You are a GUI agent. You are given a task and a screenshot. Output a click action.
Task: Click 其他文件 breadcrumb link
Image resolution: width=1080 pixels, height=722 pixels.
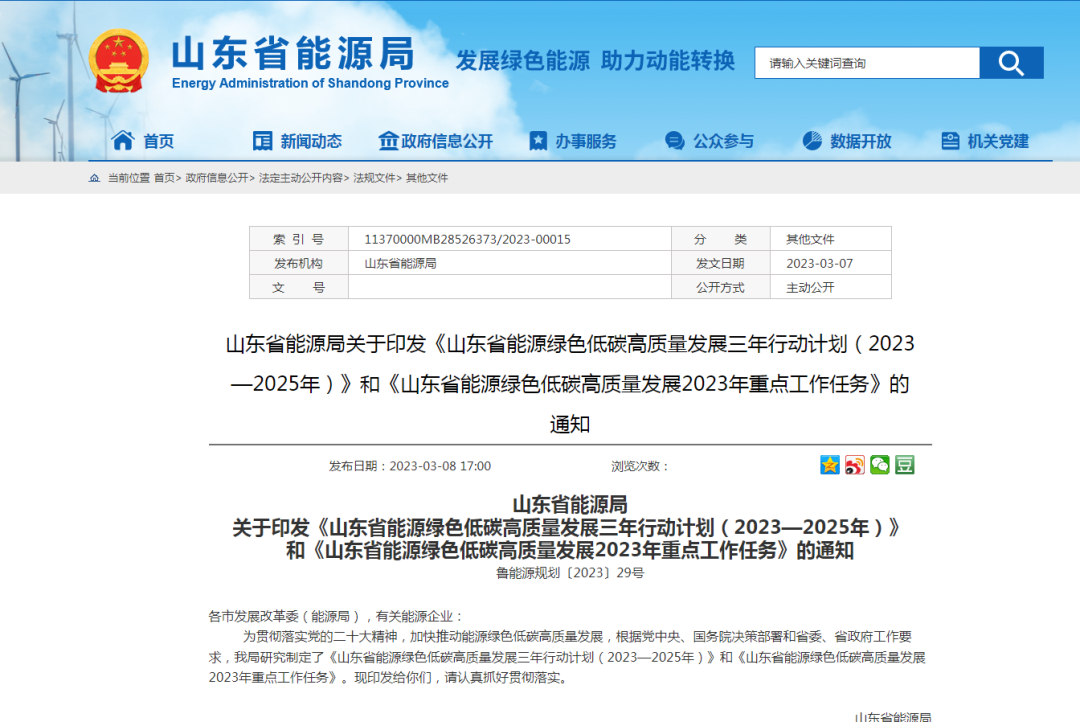tap(427, 178)
